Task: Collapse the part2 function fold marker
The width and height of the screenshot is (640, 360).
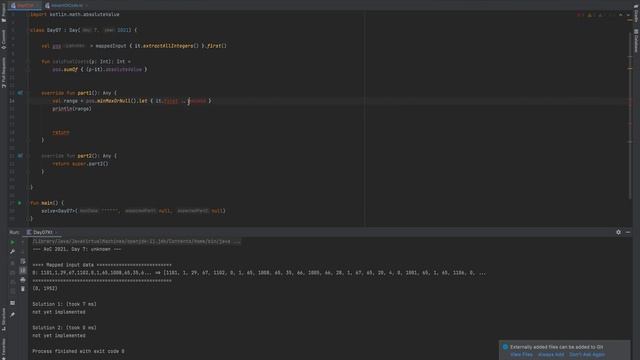Action: 28,156
